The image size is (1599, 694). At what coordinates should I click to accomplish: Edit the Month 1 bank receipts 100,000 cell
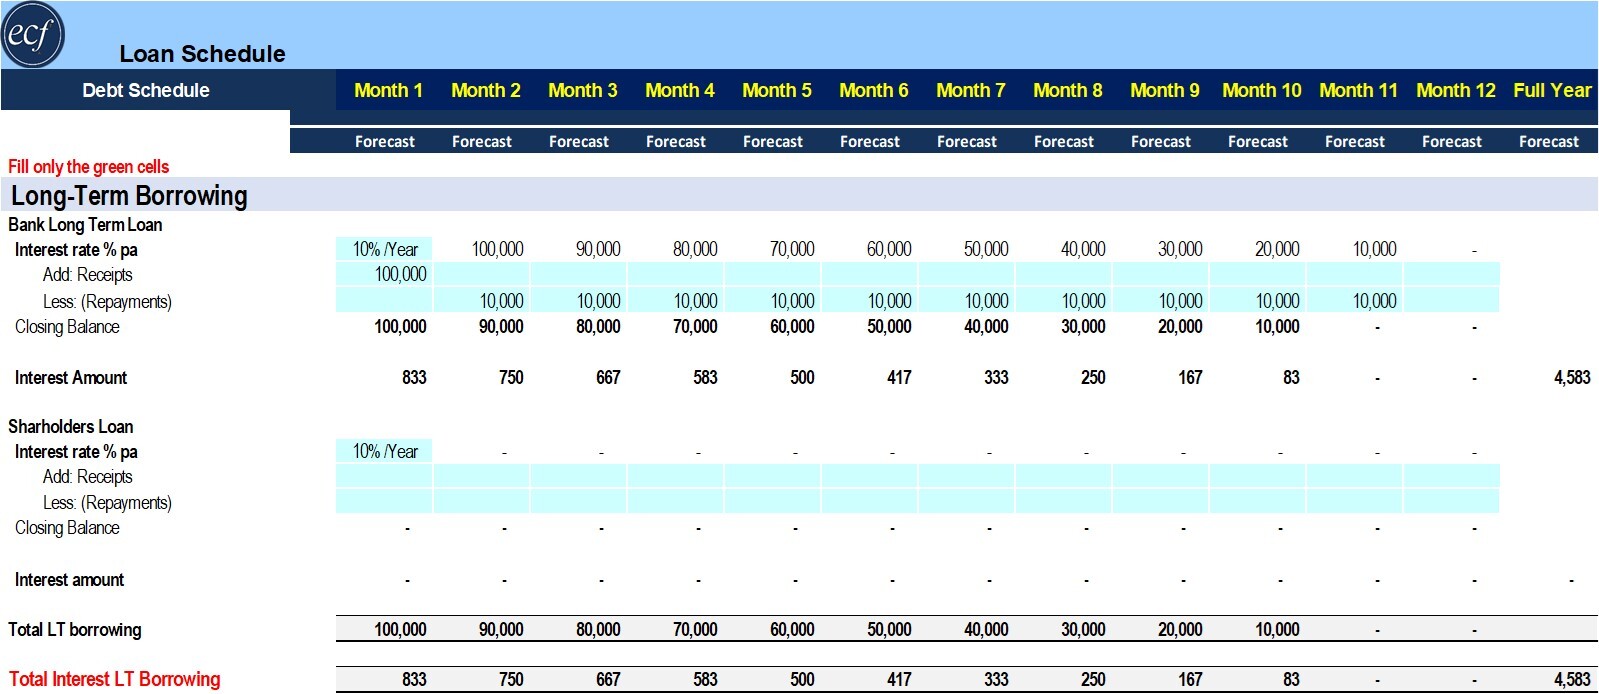point(384,274)
